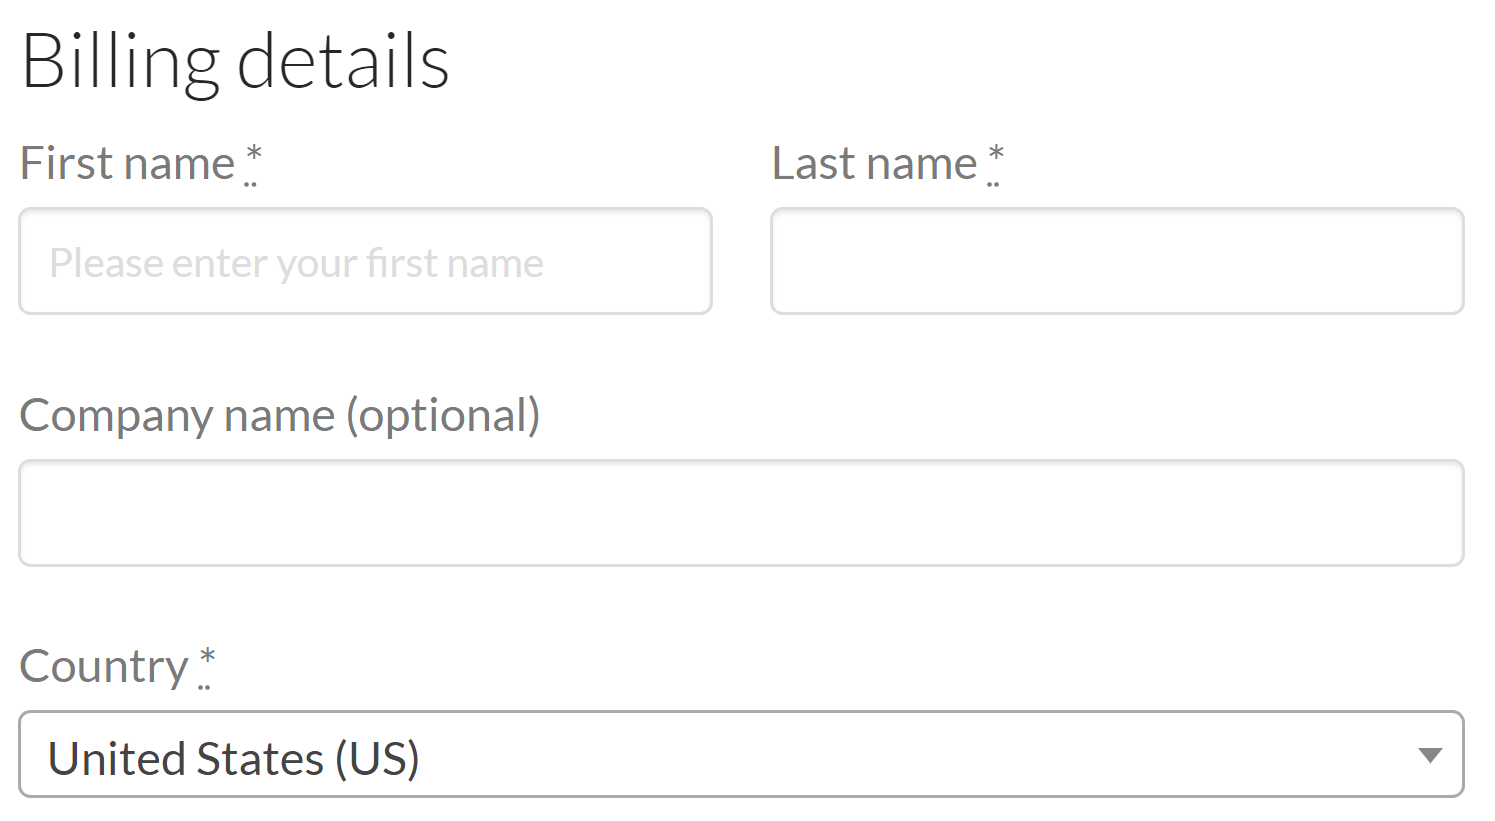This screenshot has width=1495, height=821.
Task: Click the border of the Company name field
Action: pyautogui.click(x=740, y=462)
